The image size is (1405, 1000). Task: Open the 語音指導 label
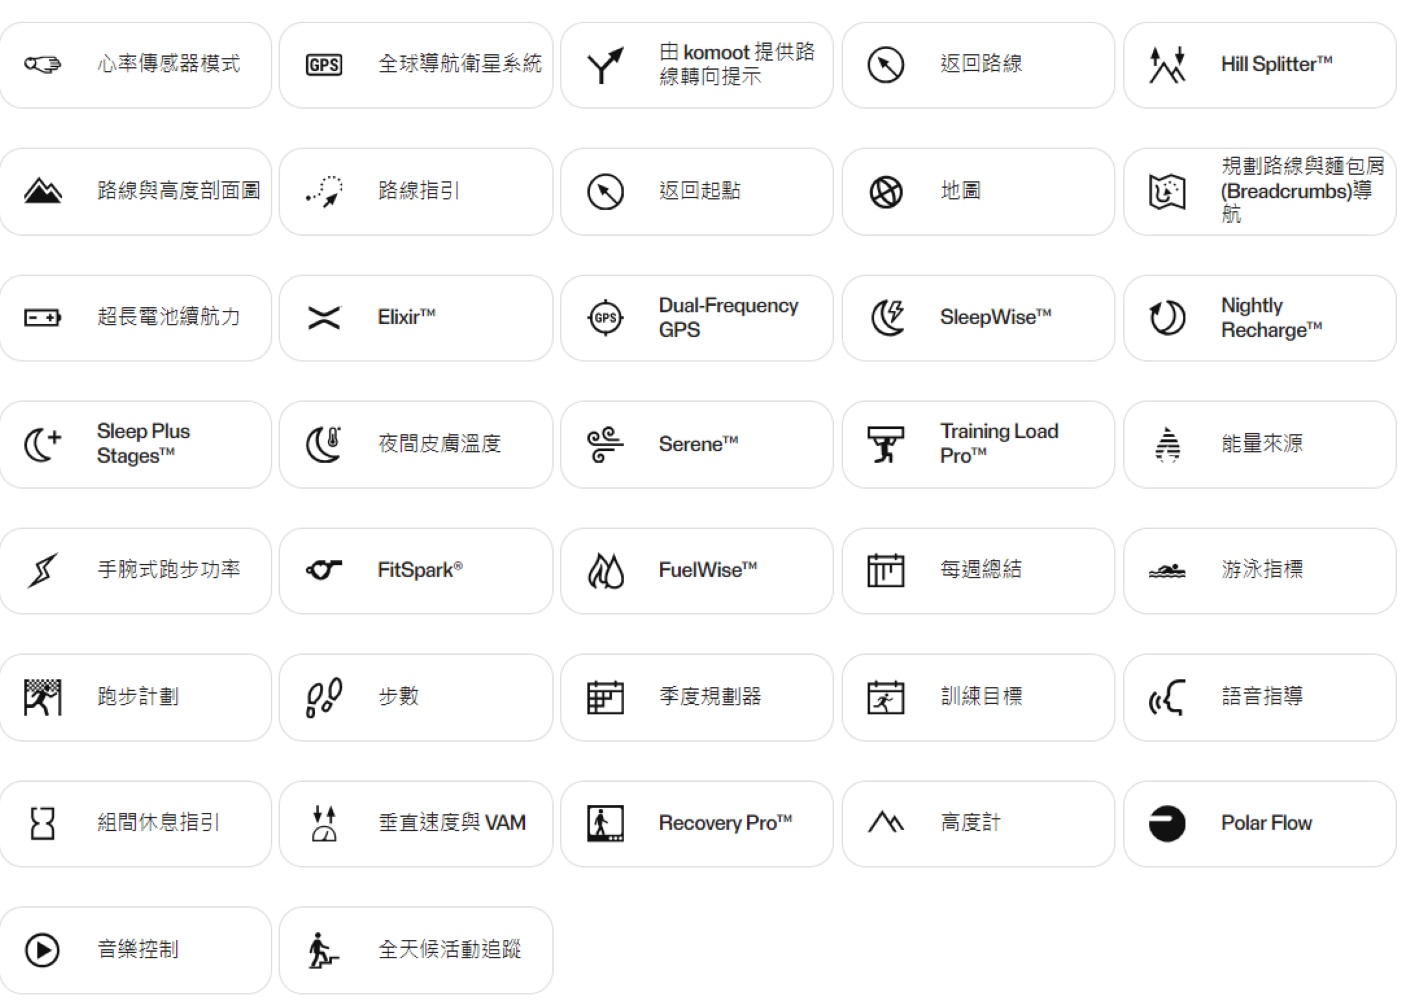[1262, 696]
